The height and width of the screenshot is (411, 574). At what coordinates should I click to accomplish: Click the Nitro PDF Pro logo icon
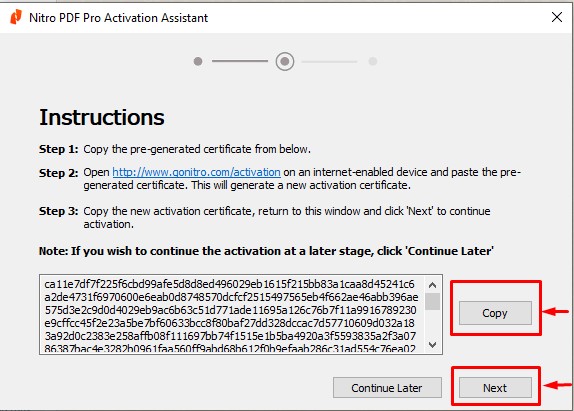16,17
